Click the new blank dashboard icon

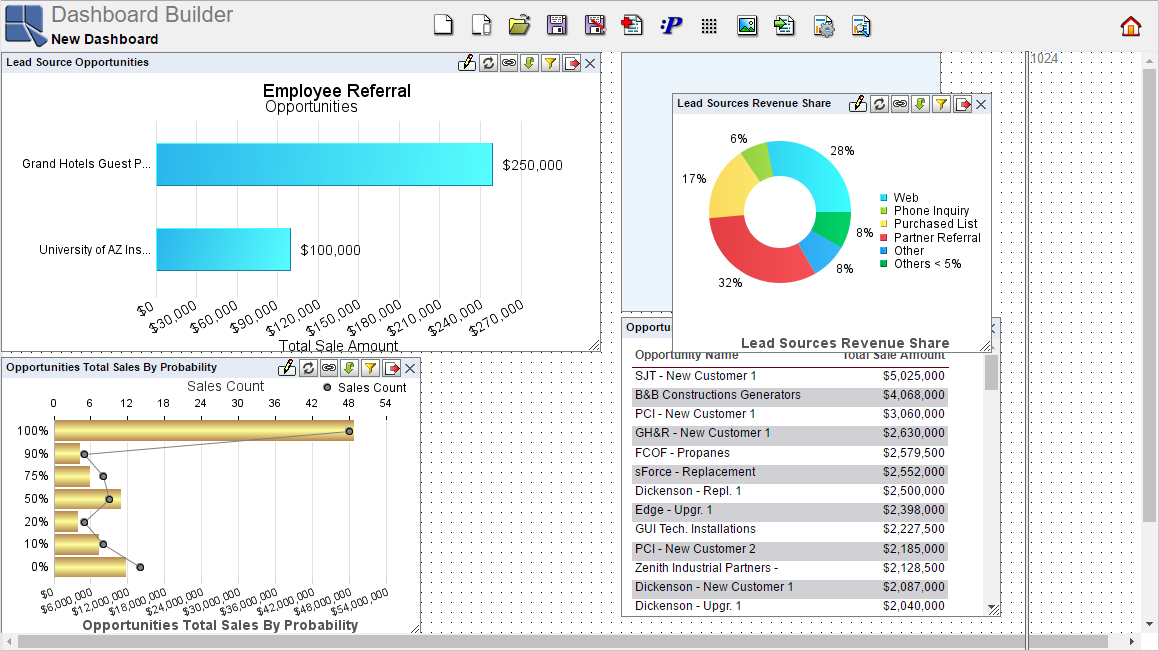(443, 26)
